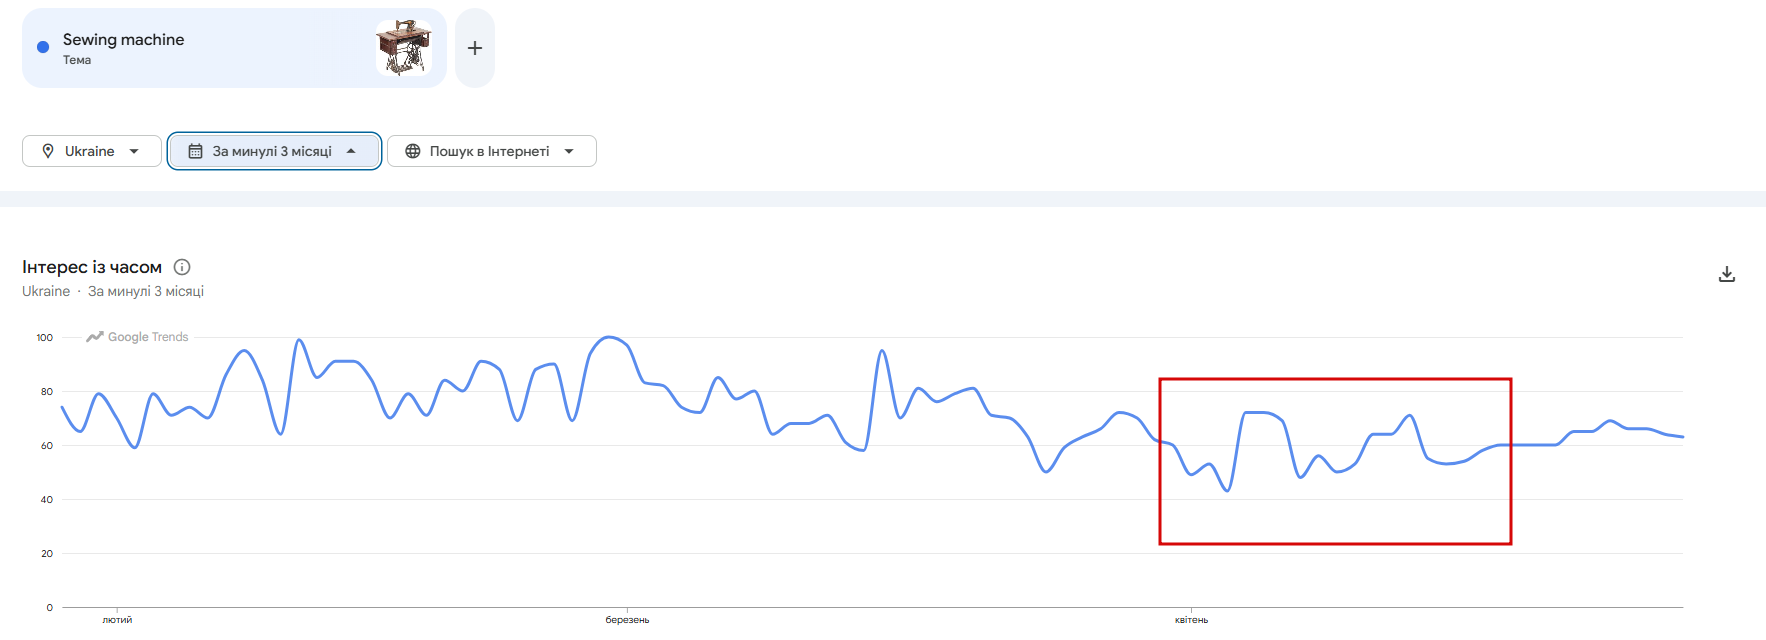Expand the "Пошук в Інтернеті" dropdown arrow

pyautogui.click(x=569, y=151)
